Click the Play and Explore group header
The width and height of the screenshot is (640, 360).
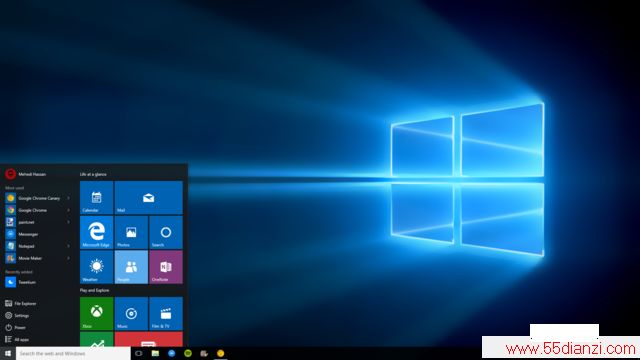coord(94,290)
